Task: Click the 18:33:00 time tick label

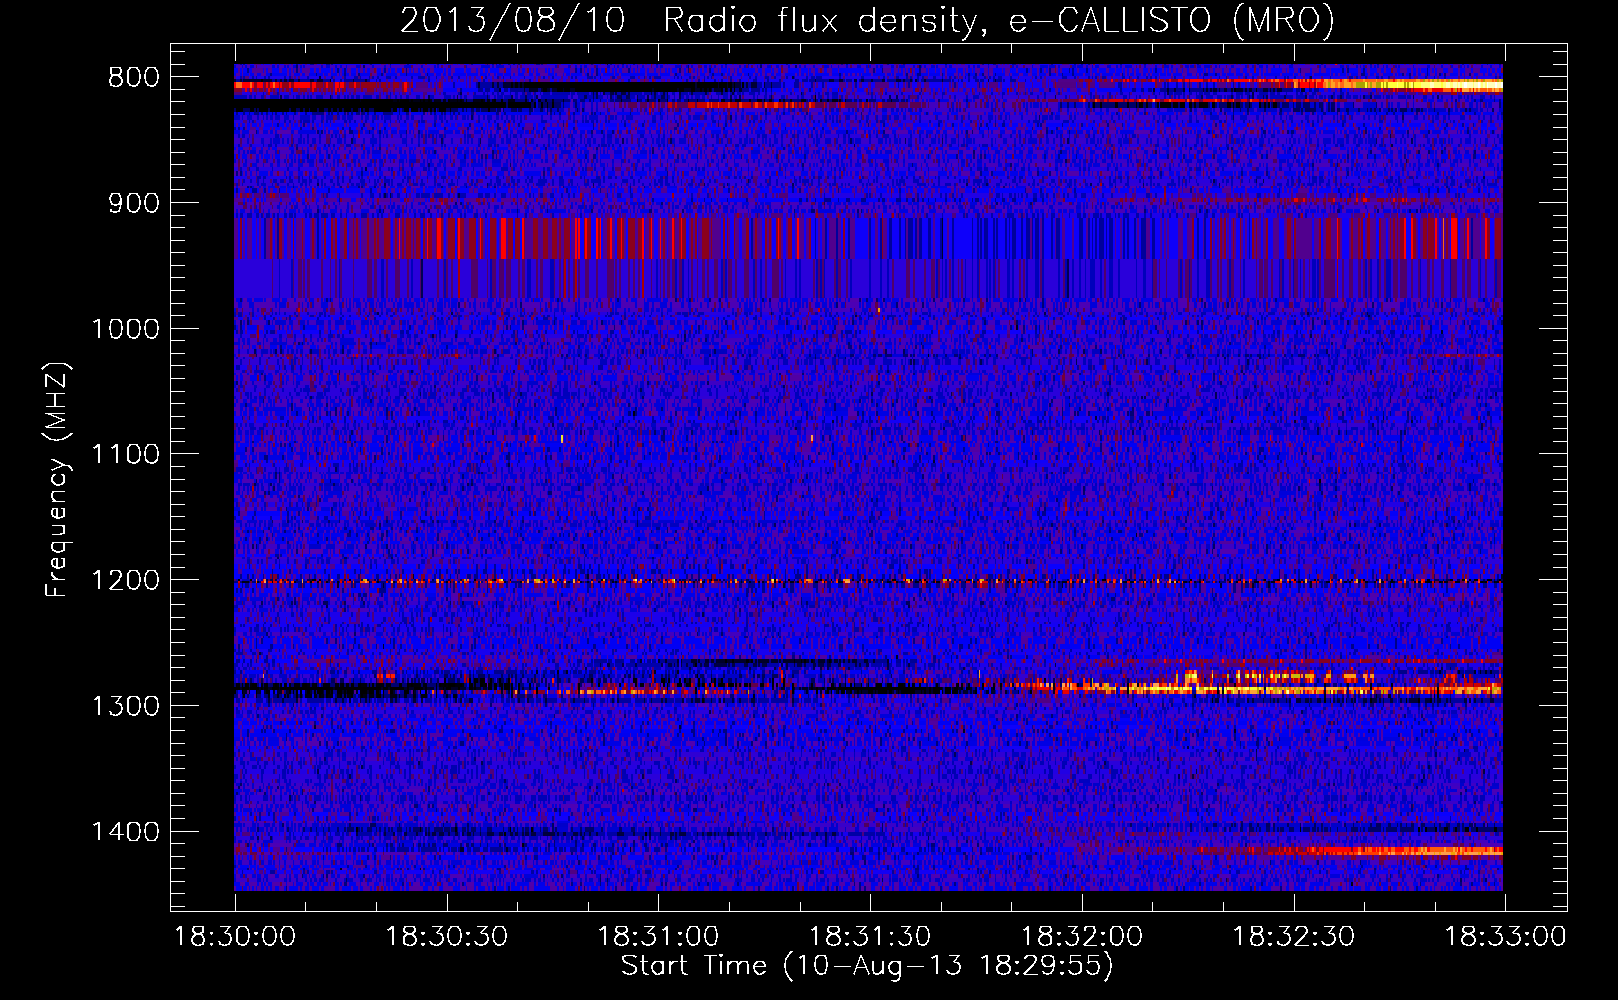Action: [x=1505, y=937]
